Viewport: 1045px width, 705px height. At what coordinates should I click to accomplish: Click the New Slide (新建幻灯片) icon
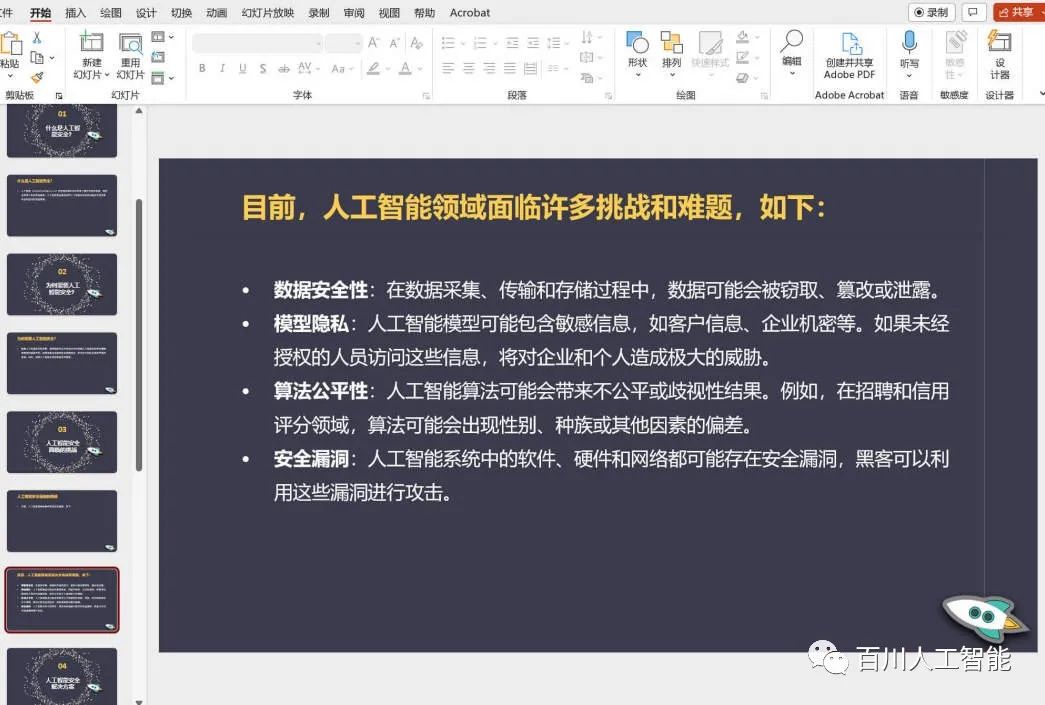click(x=91, y=50)
